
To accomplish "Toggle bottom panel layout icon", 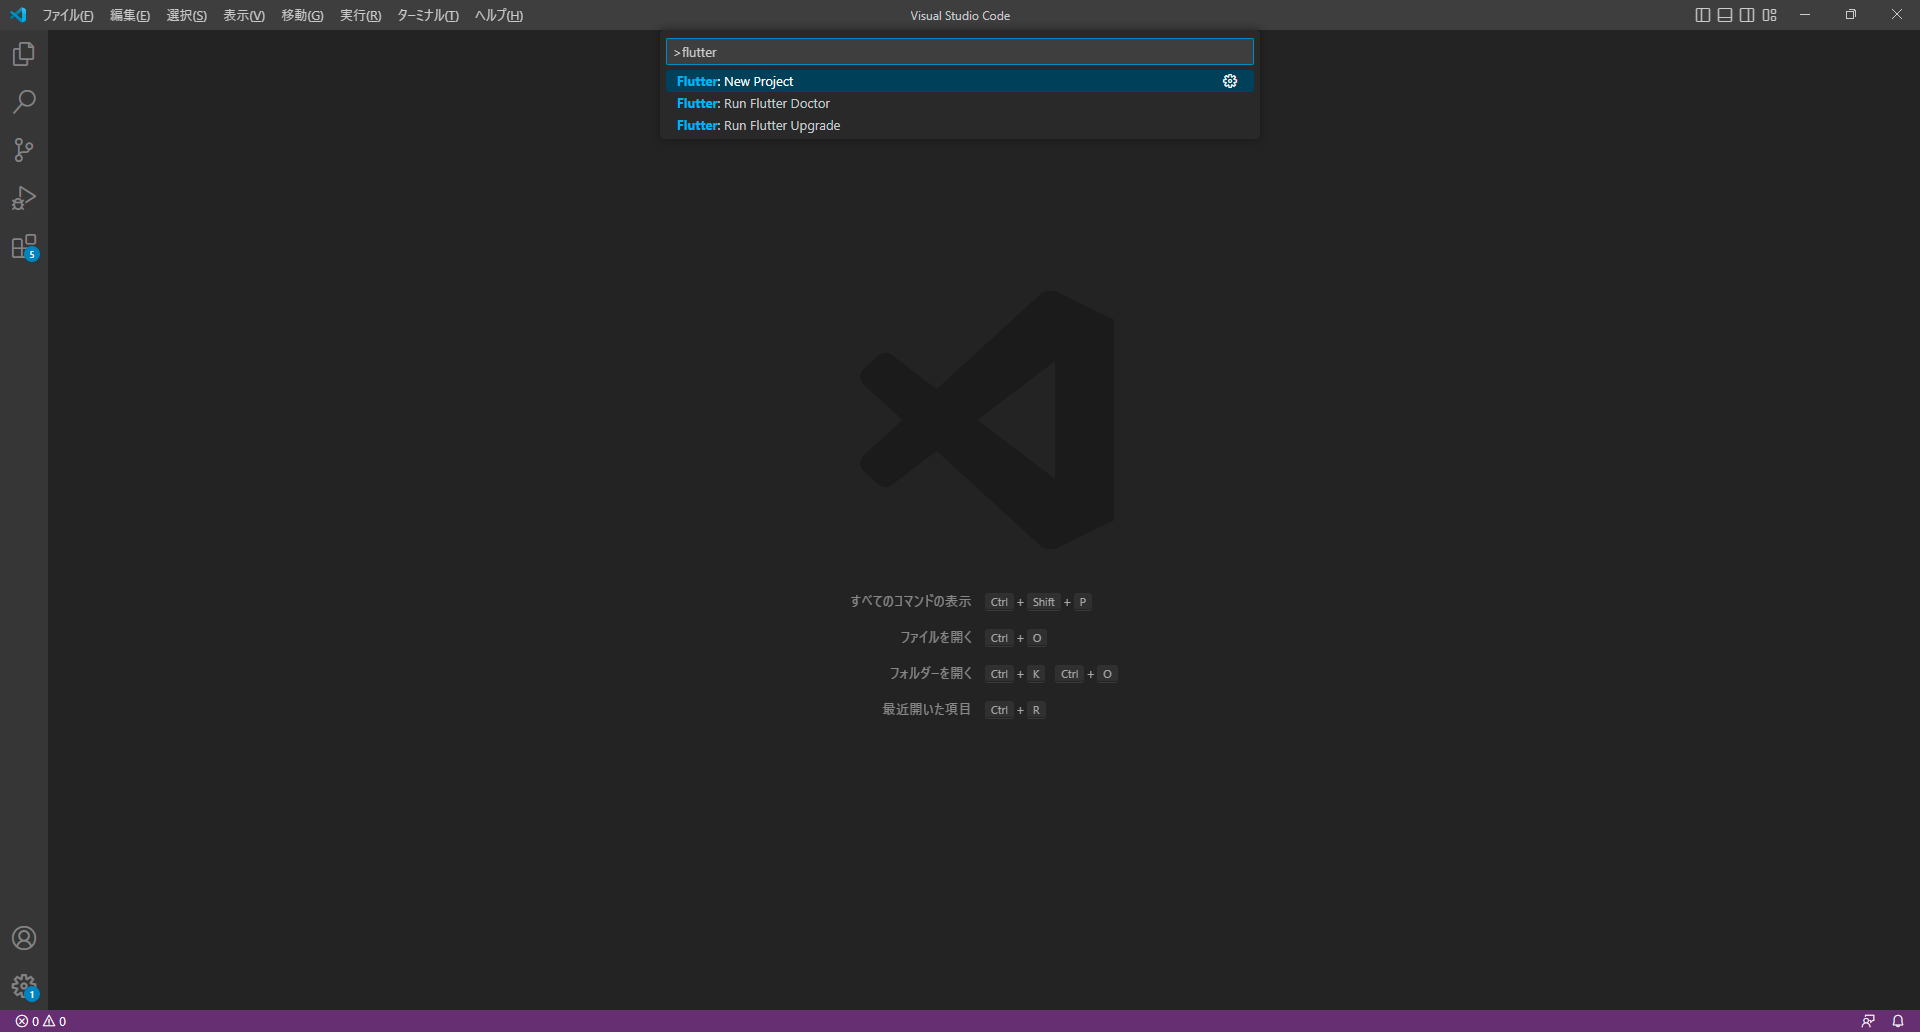I will [x=1725, y=15].
